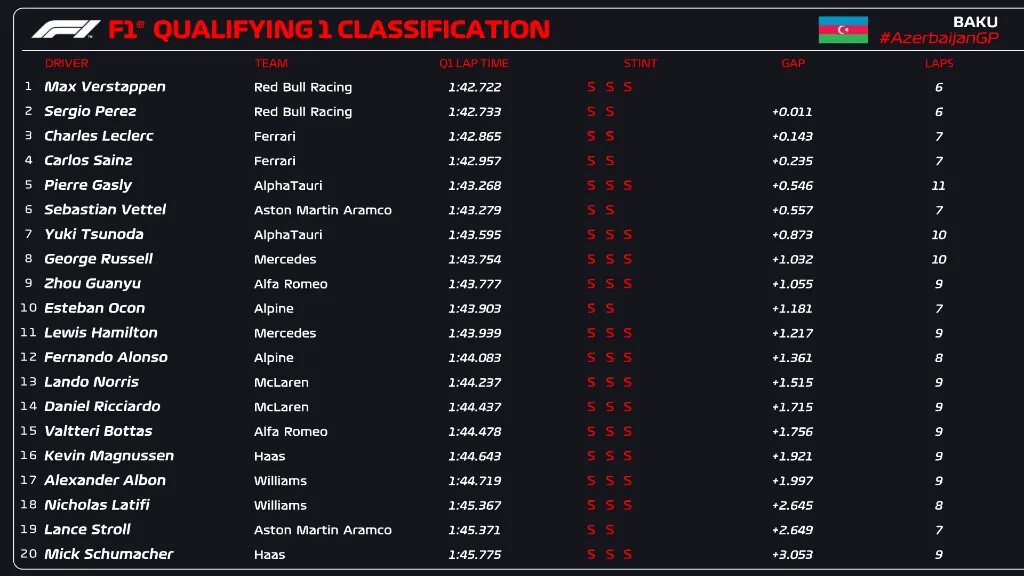This screenshot has height=576, width=1024.
Task: Click Sergio Perez's lap time 1:42.733
Action: point(475,112)
